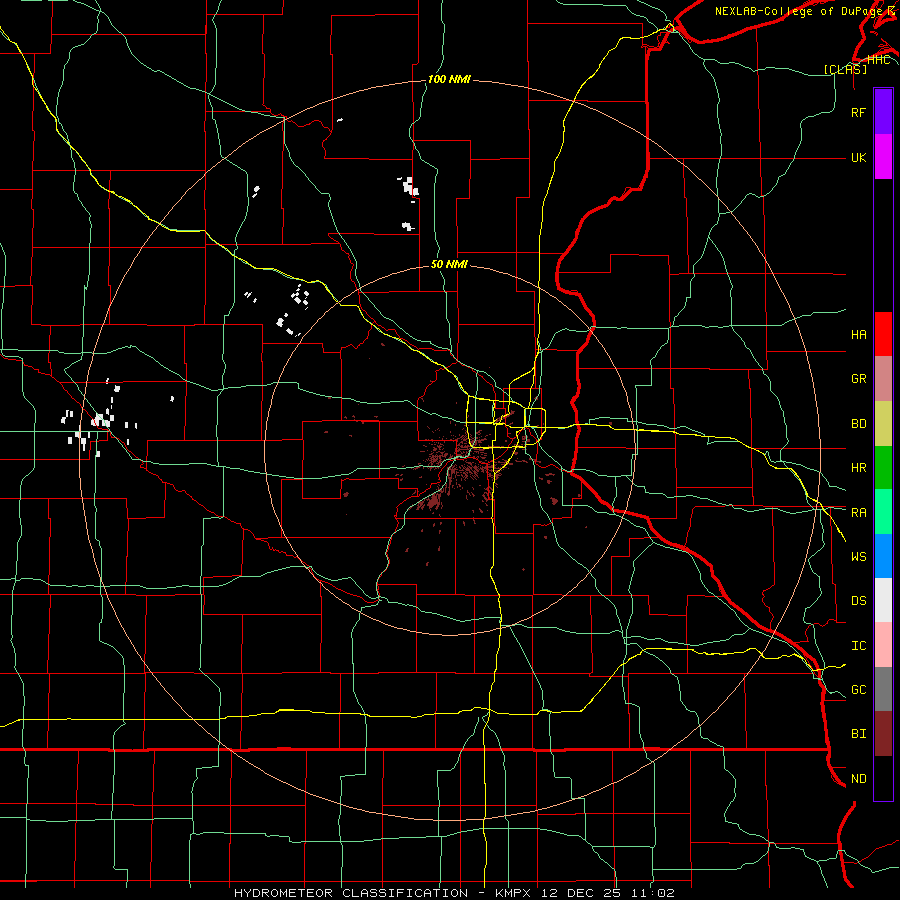The width and height of the screenshot is (900, 900).
Task: Click the IC legend label
Action: tap(858, 646)
